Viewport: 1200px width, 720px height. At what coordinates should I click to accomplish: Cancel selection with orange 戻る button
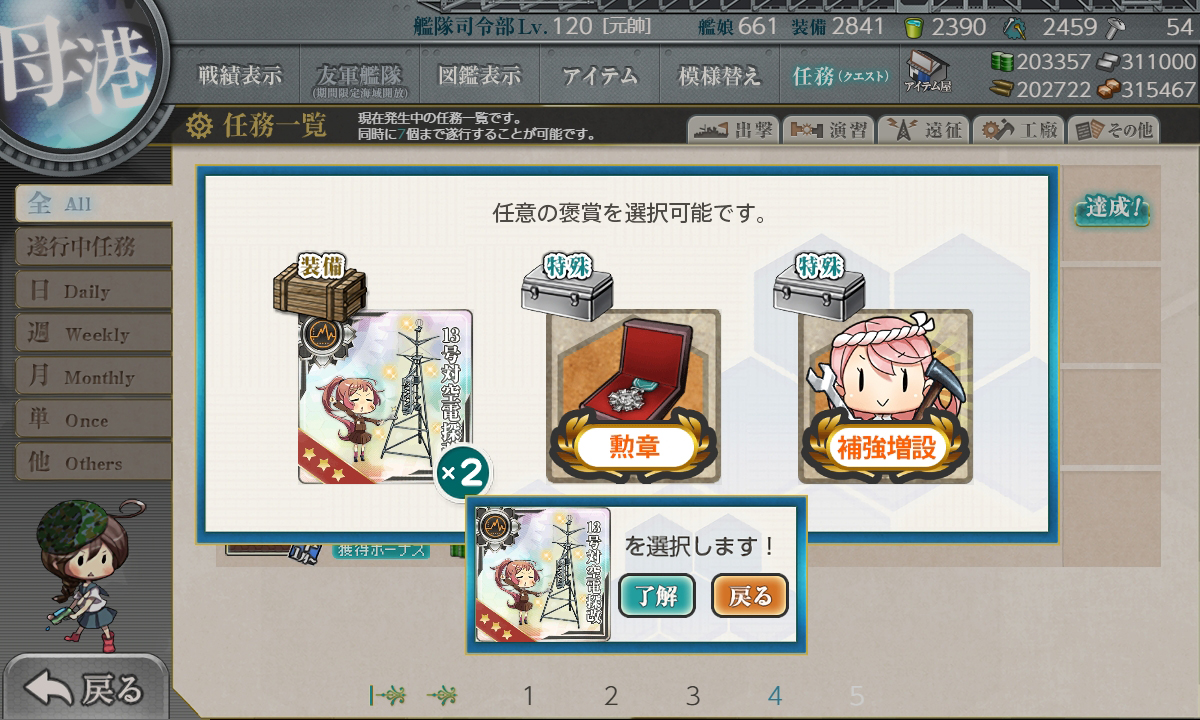tap(750, 597)
